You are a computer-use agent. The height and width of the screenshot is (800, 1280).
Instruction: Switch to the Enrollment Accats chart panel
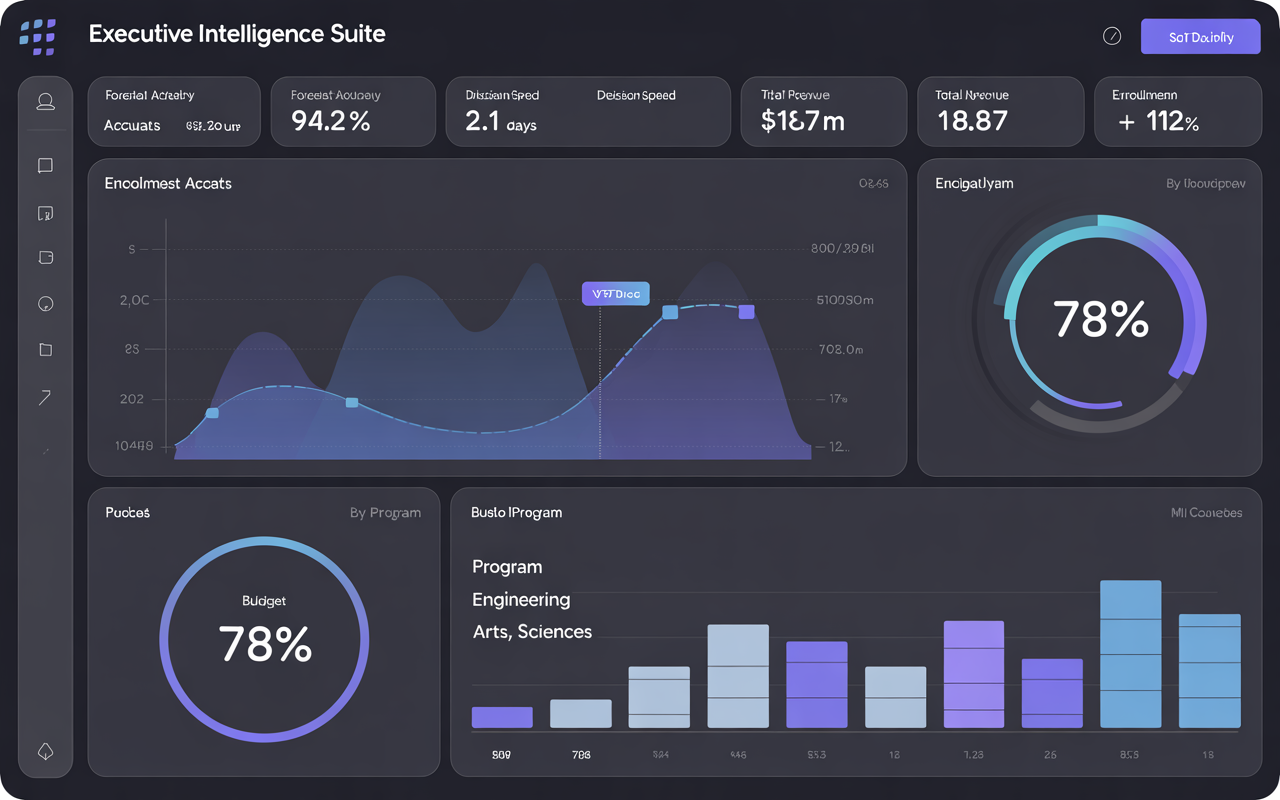point(167,183)
